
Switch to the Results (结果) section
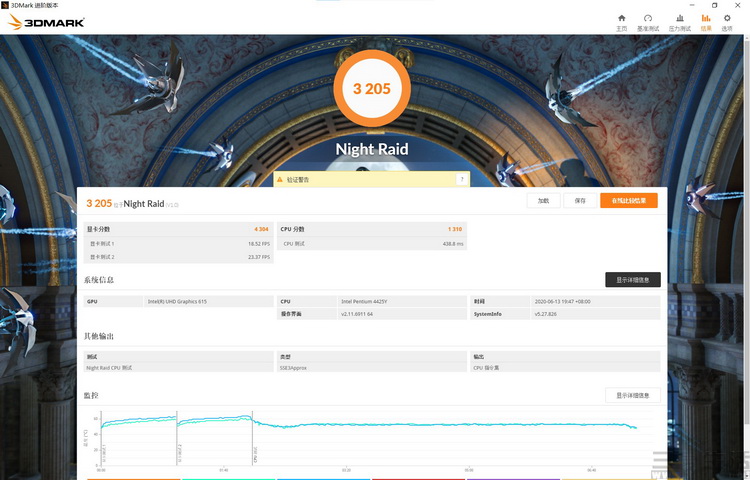pyautogui.click(x=706, y=22)
